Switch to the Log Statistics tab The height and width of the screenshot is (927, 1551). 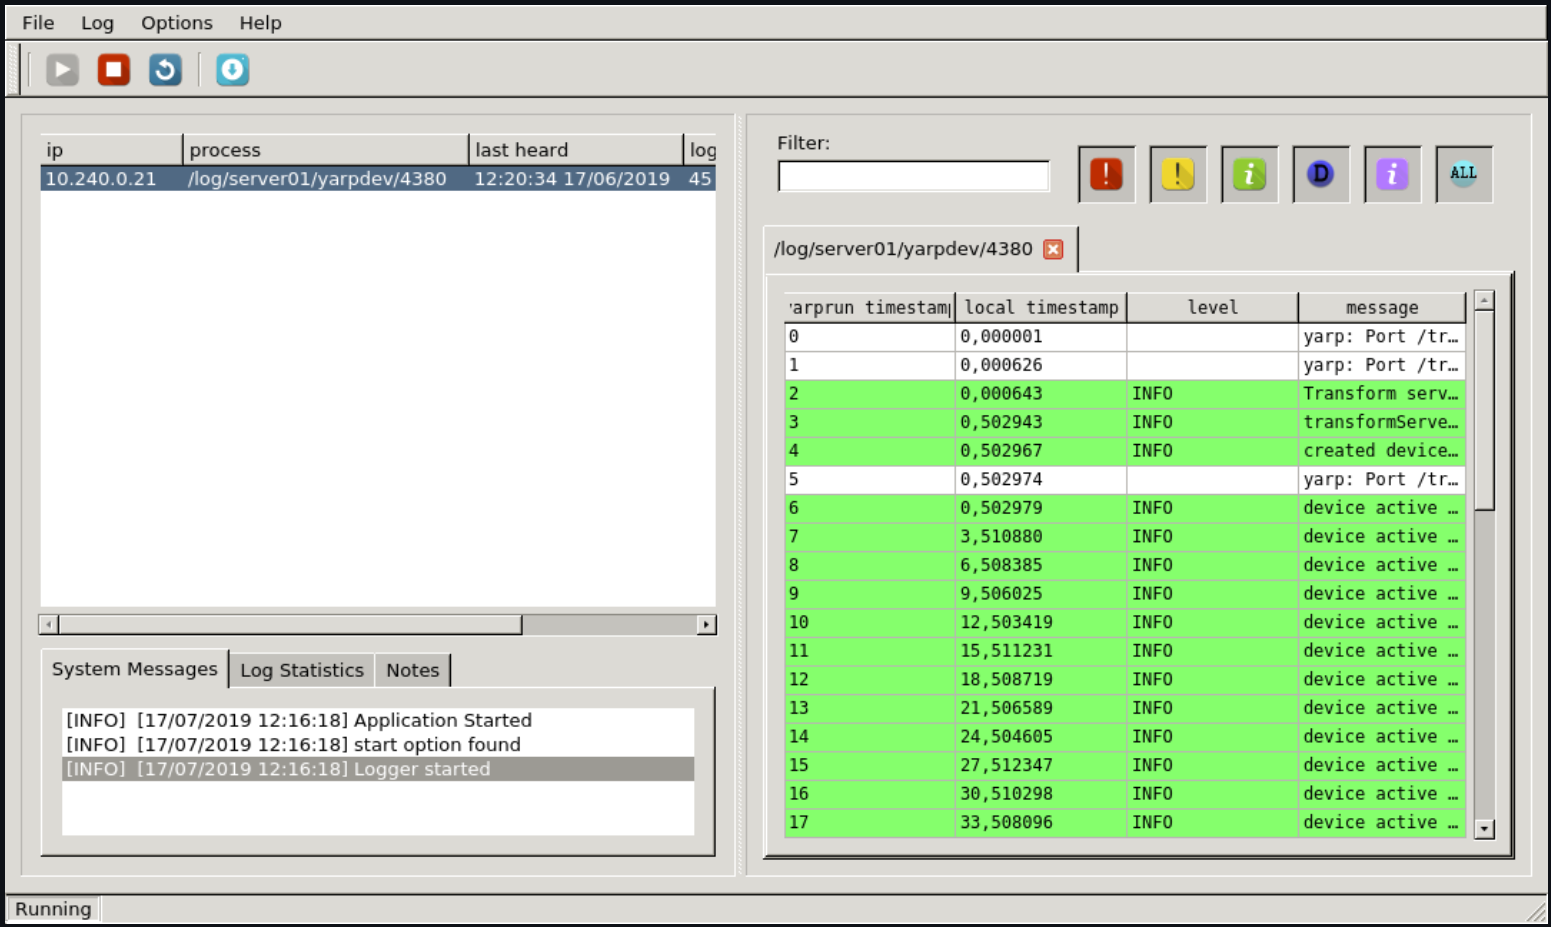pos(301,670)
